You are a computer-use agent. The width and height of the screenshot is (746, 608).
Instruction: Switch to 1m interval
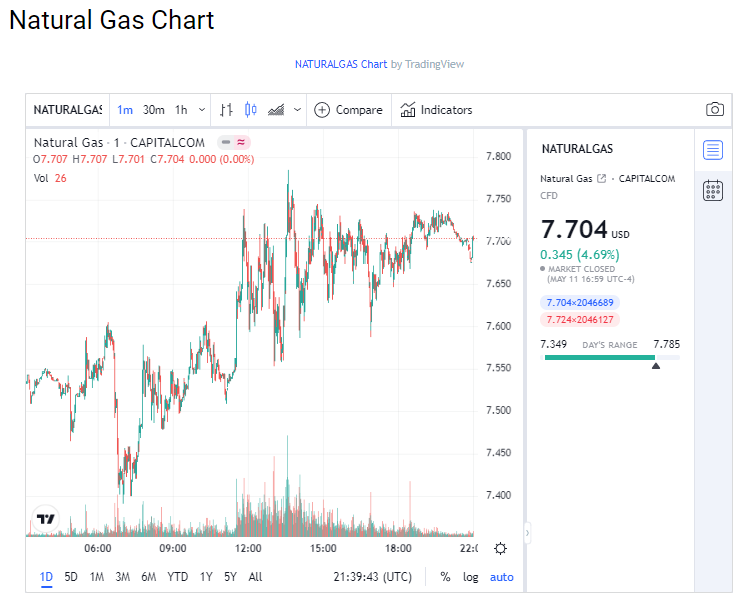125,110
